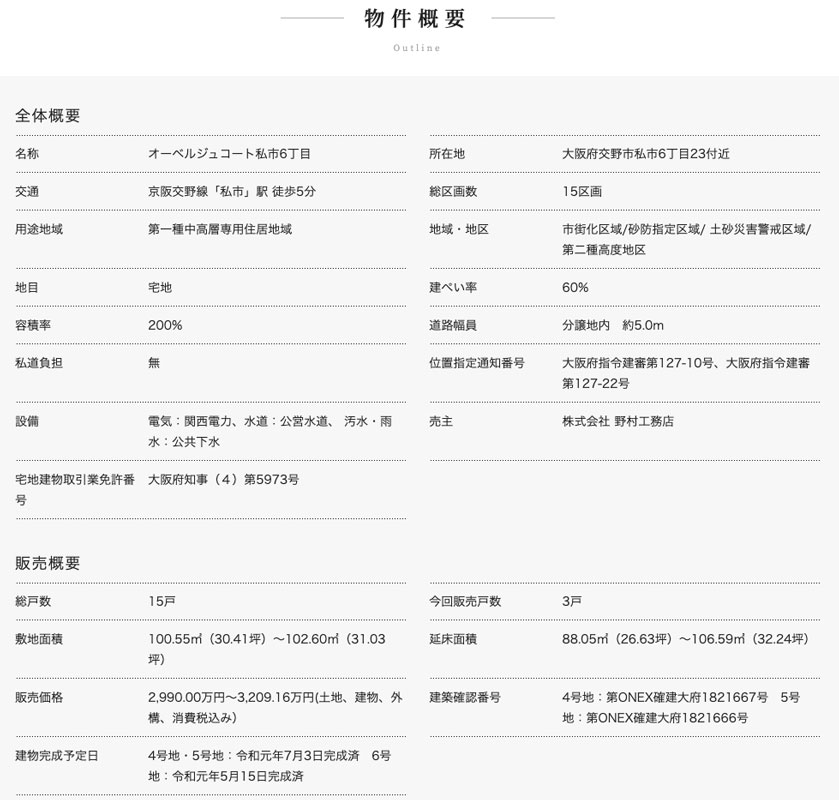
Task: Click the 建ぺい率 value 60%
Action: pos(575,287)
